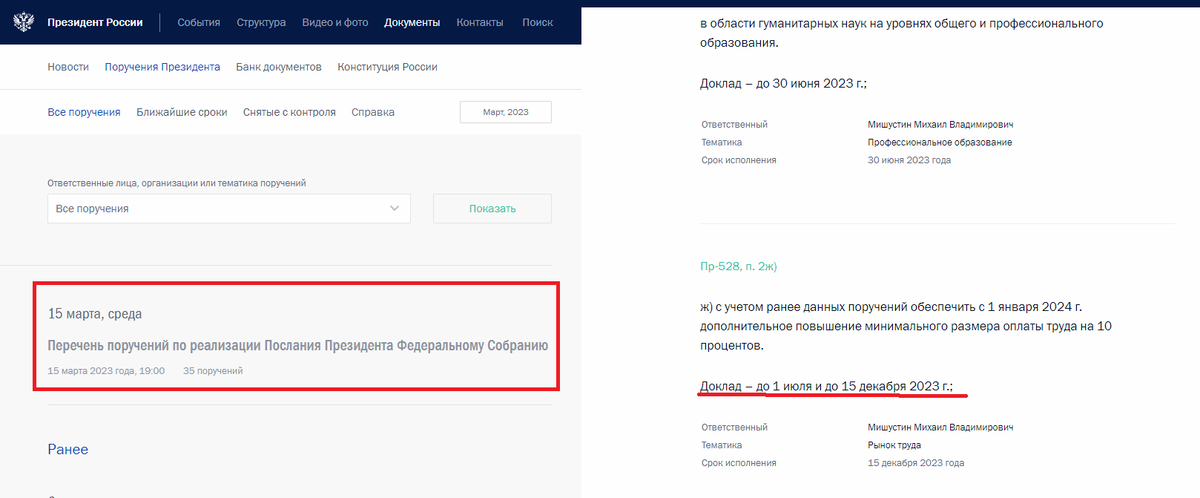The image size is (1200, 498).
Task: Click the 15 декабря 2023 года deadline value
Action: [x=916, y=463]
